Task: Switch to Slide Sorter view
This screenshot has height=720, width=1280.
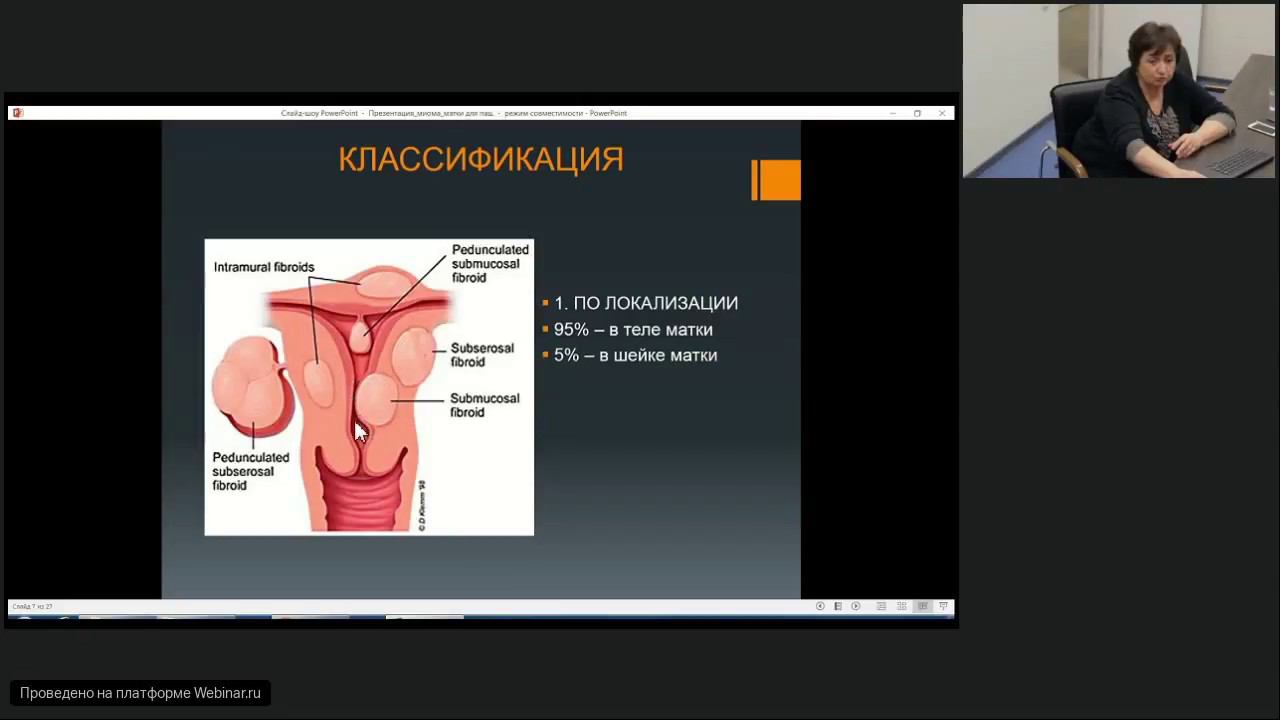Action: [x=902, y=606]
